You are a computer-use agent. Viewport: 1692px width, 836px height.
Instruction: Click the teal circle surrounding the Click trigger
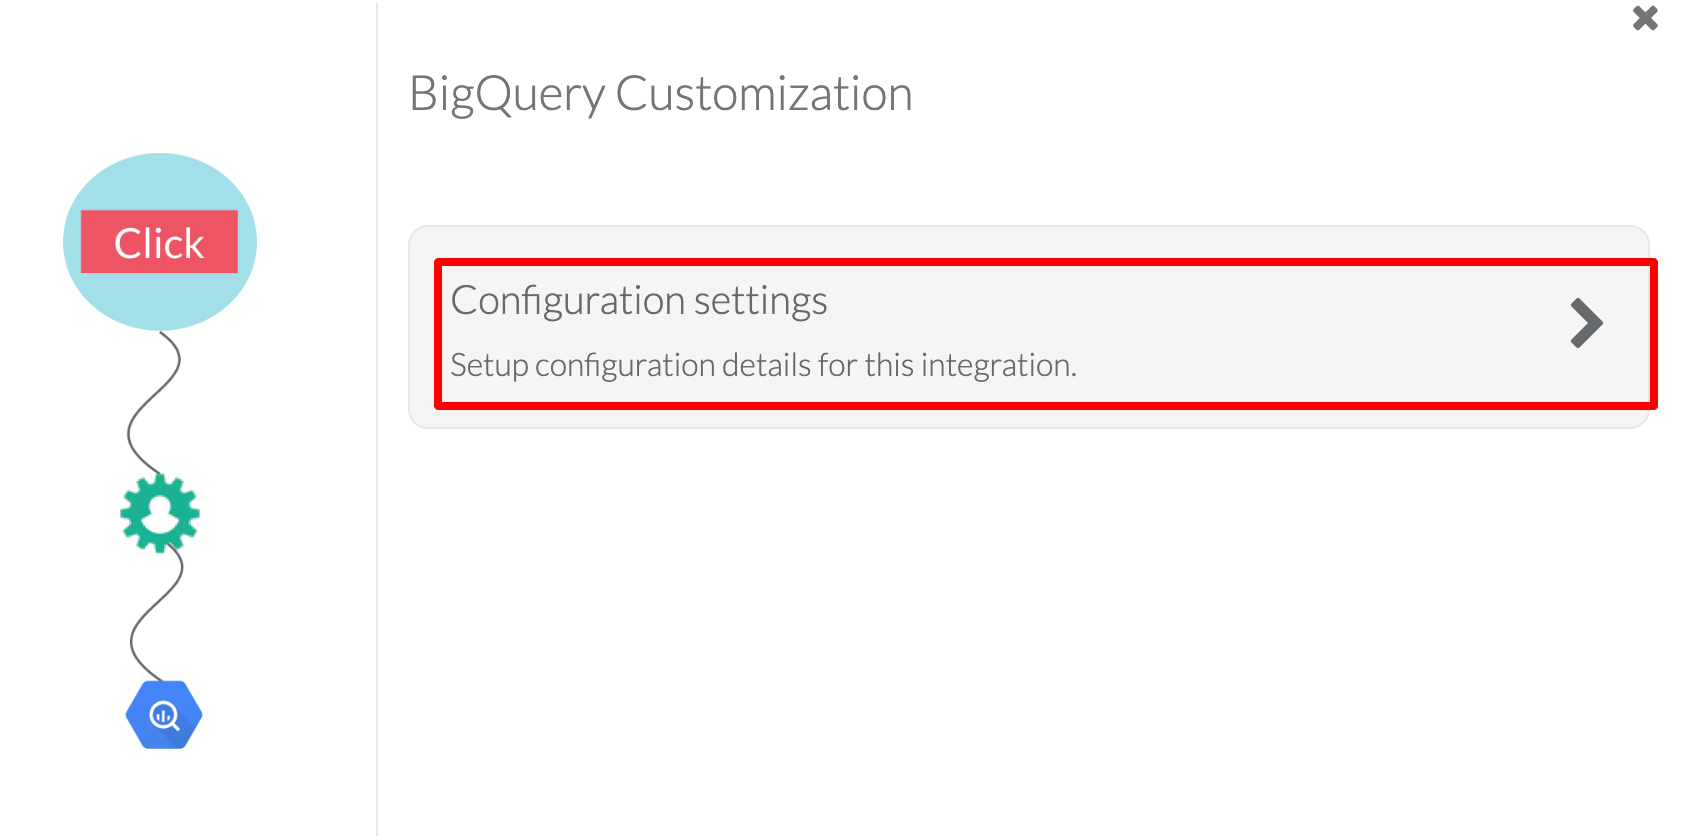pos(159,190)
